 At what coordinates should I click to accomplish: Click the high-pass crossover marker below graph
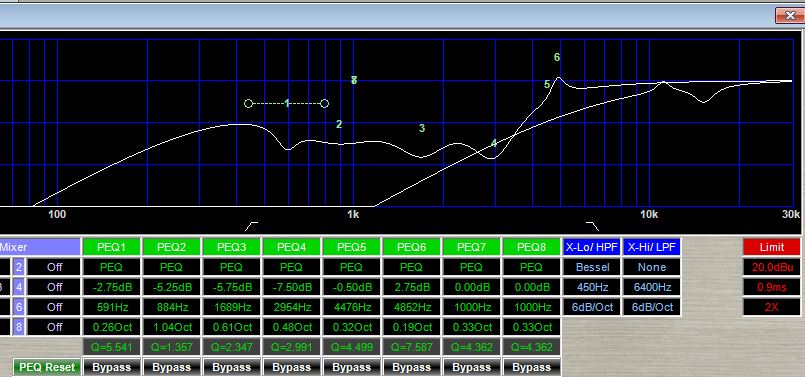click(251, 226)
